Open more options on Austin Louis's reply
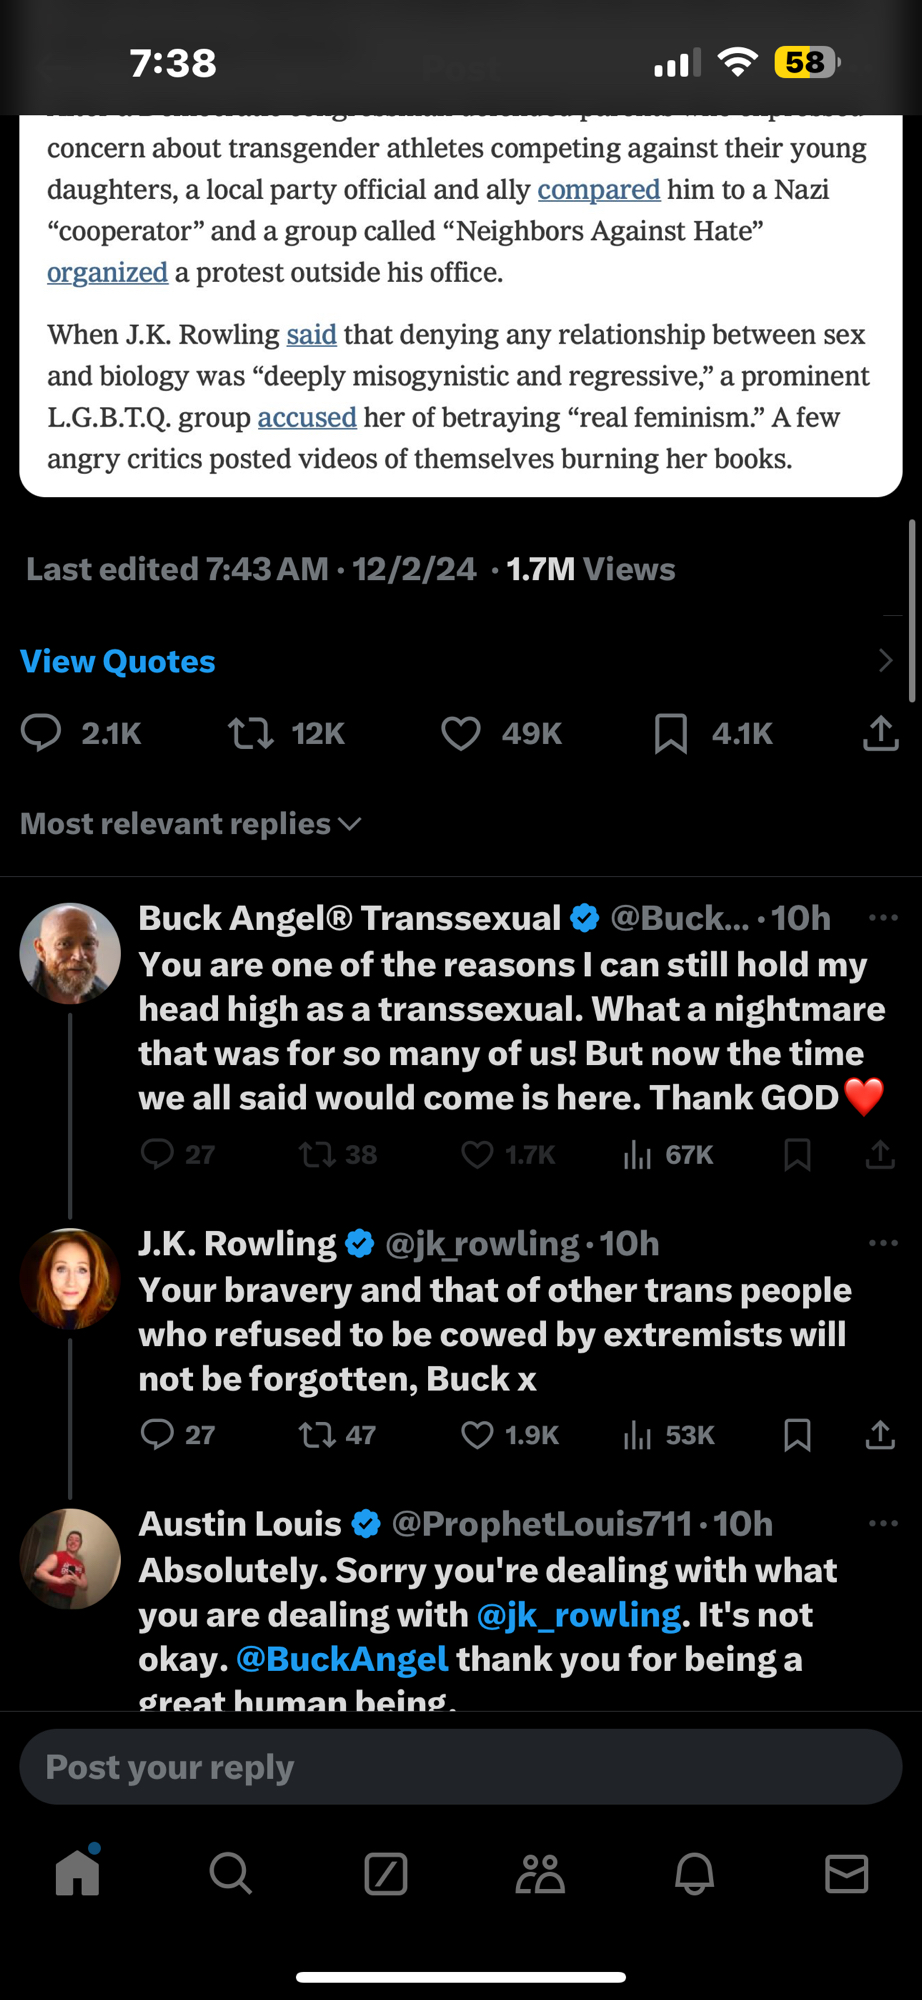Screen dimensions: 922x2000 tap(883, 1524)
